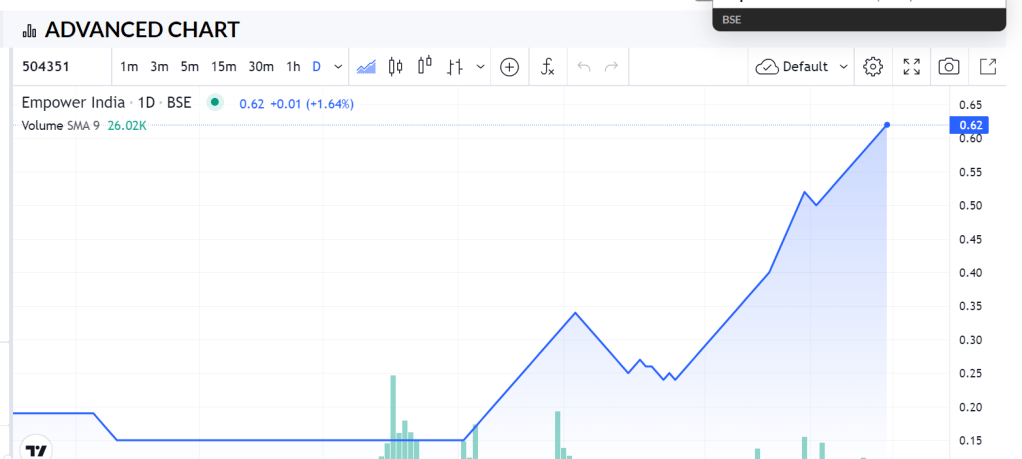Open chart settings gear
This screenshot has width=1022, height=459.
pos(873,67)
